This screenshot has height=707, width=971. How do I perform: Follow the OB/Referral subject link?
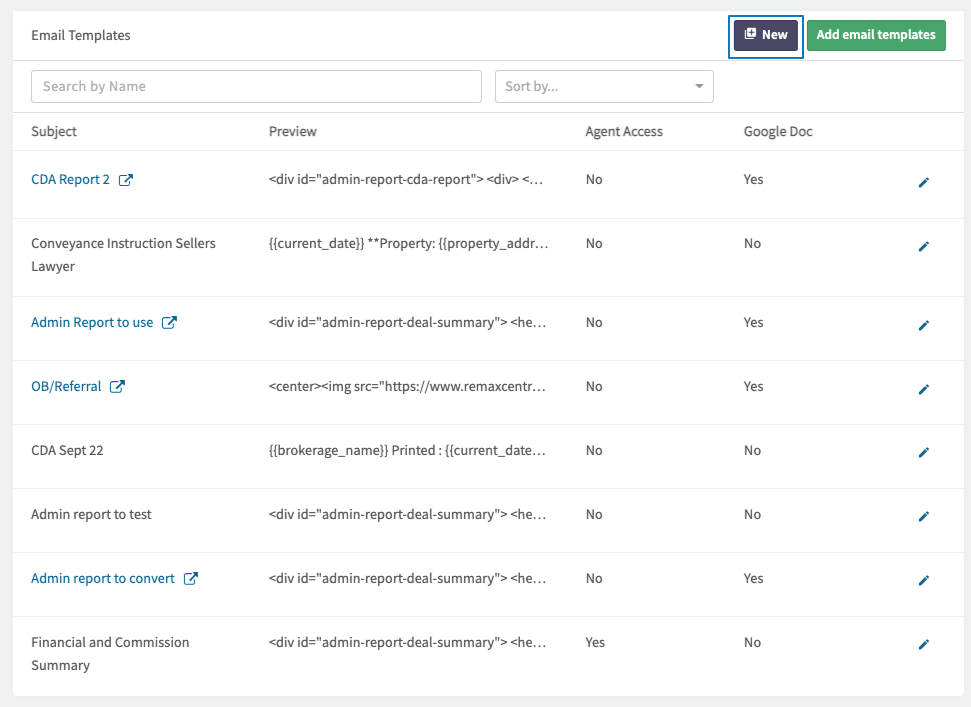[66, 387]
